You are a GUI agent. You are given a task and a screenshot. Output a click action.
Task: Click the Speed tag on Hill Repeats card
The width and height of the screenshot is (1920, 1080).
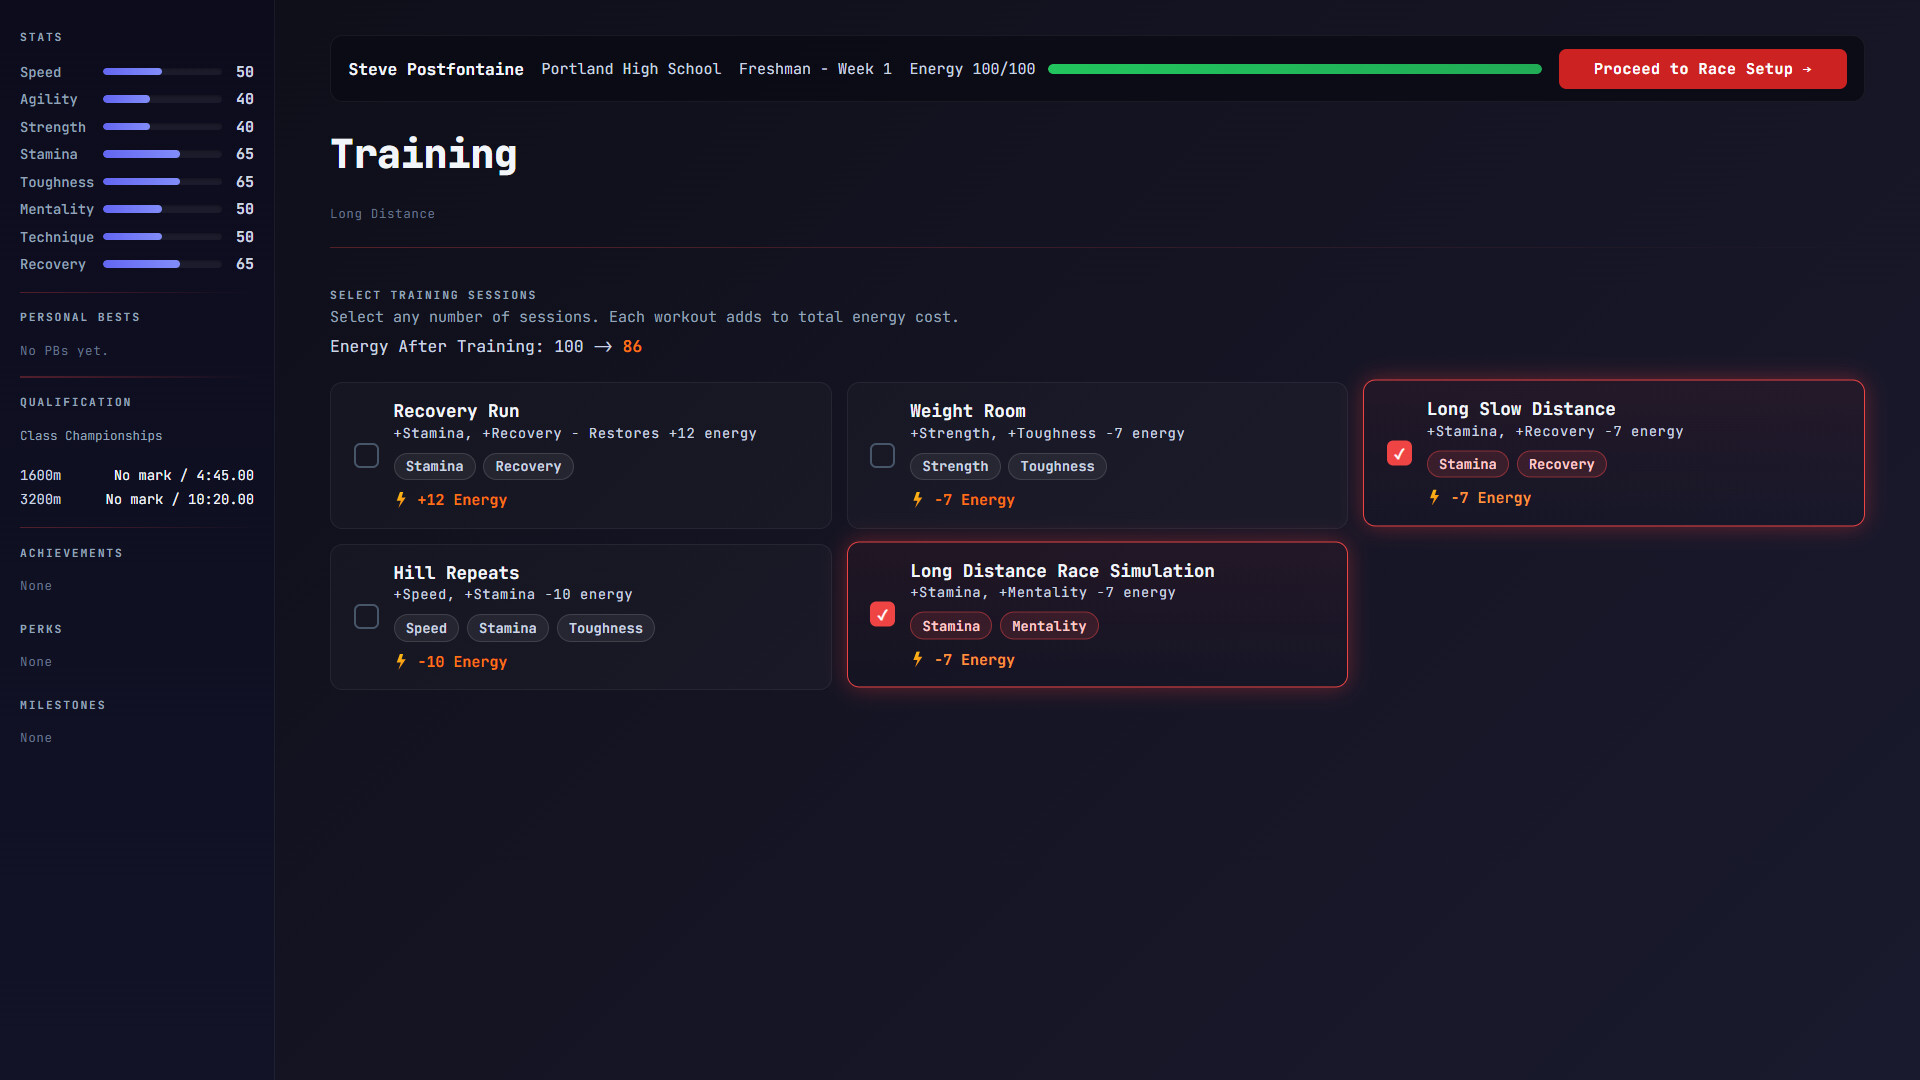coord(426,628)
